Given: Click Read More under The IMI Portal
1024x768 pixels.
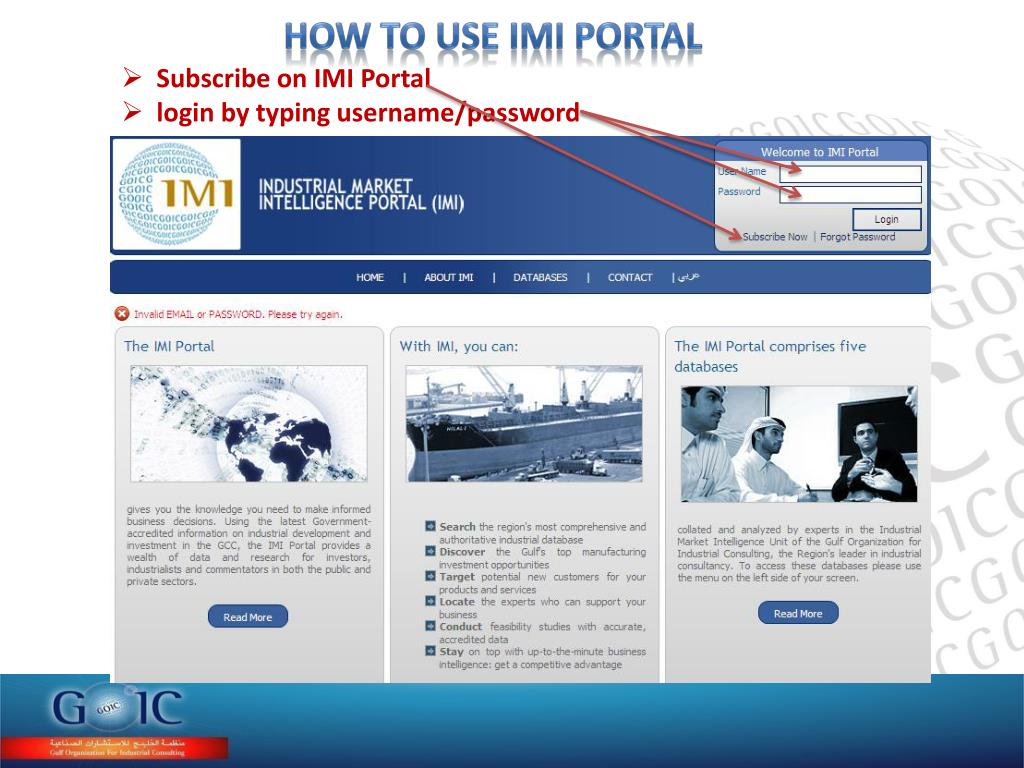Looking at the screenshot, I should [248, 616].
